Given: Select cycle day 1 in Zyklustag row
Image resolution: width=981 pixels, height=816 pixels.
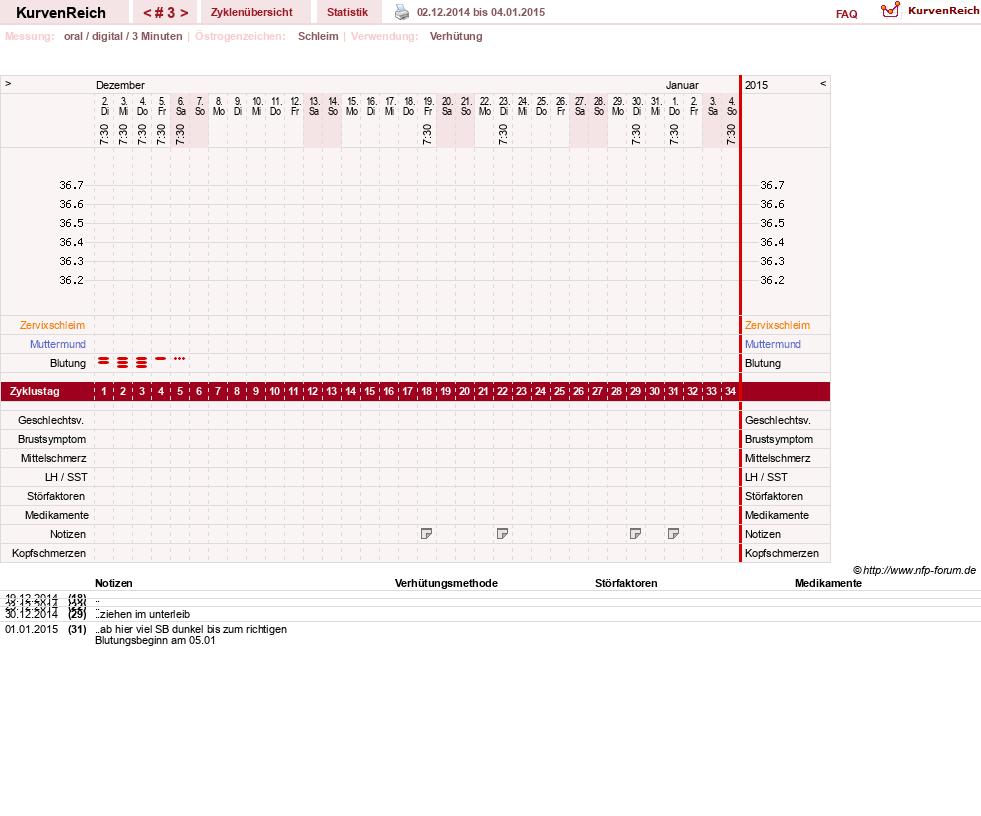Looking at the screenshot, I should click(104, 391).
